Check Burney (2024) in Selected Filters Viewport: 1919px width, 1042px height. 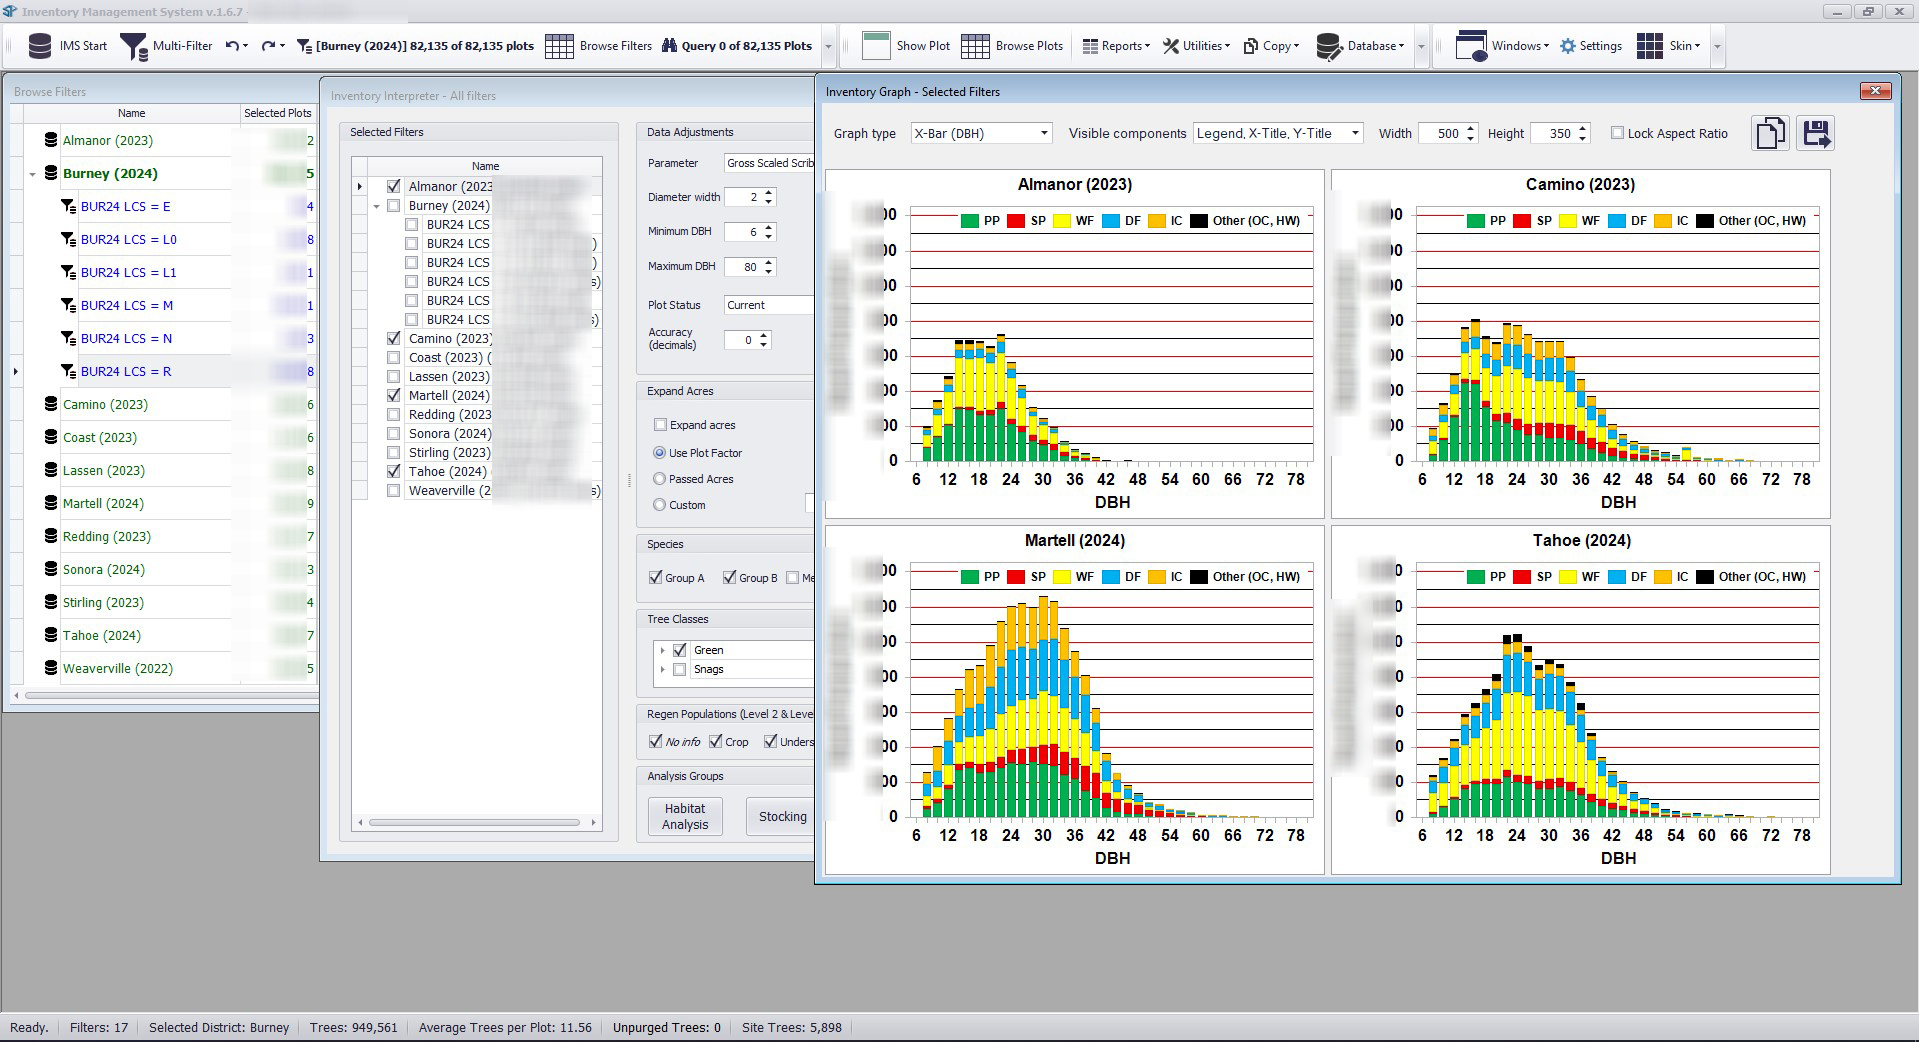click(x=394, y=205)
